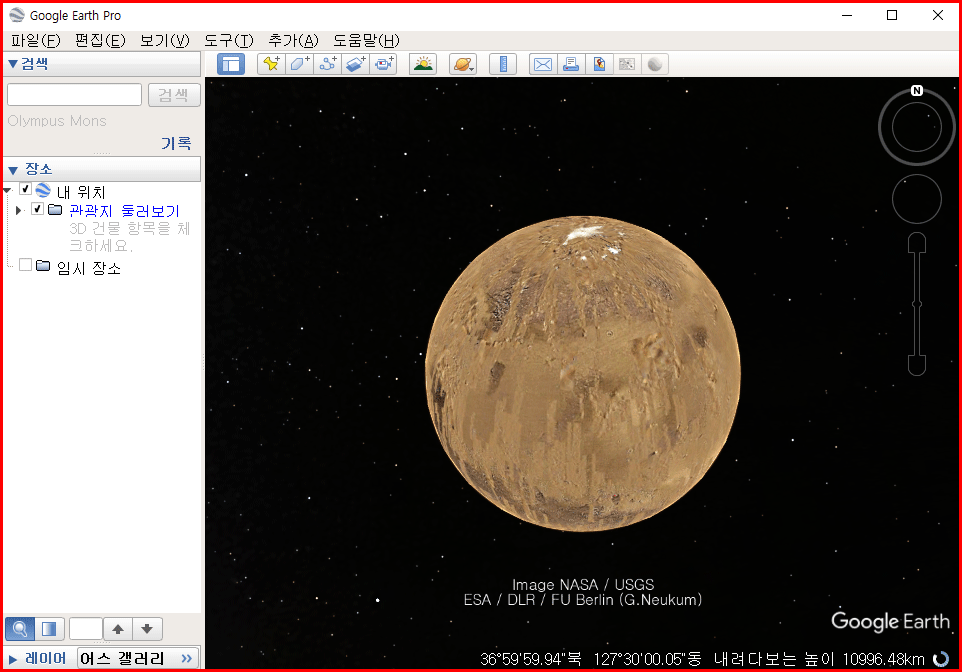Viewport: 962px width, 672px height.
Task: Click the View in Google Maps icon
Action: (627, 64)
